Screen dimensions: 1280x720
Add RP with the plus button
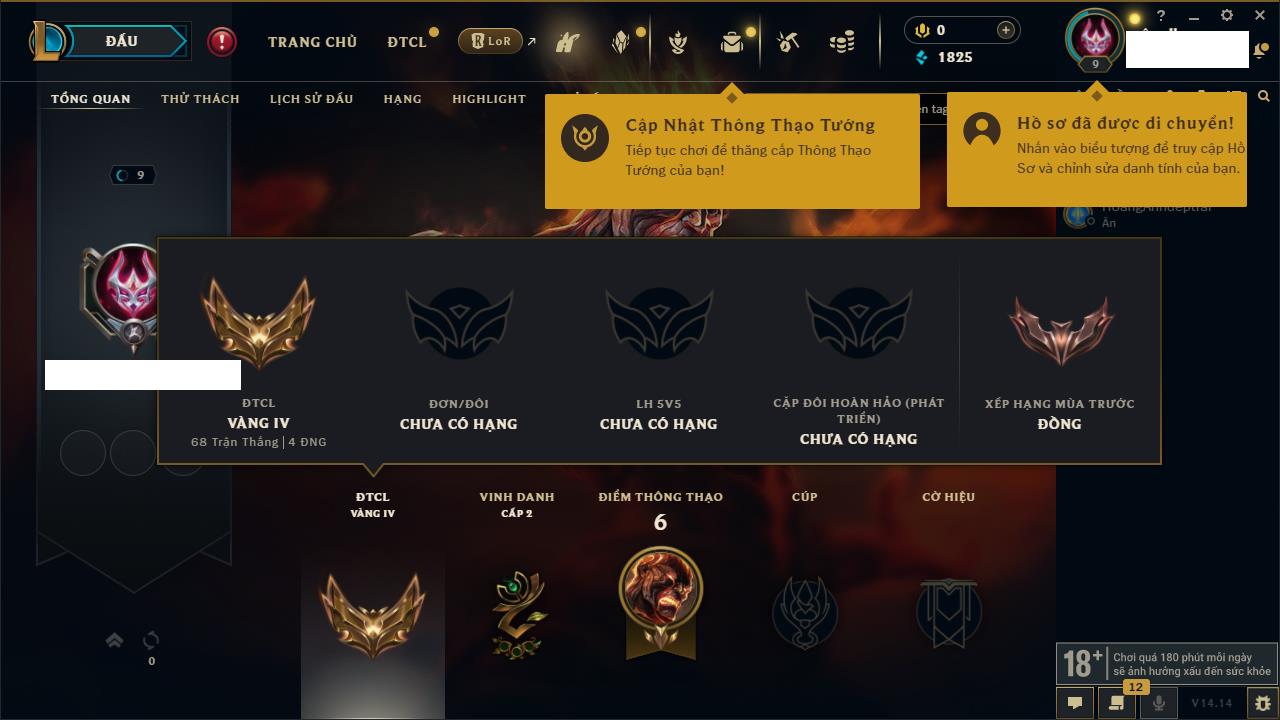[1006, 30]
